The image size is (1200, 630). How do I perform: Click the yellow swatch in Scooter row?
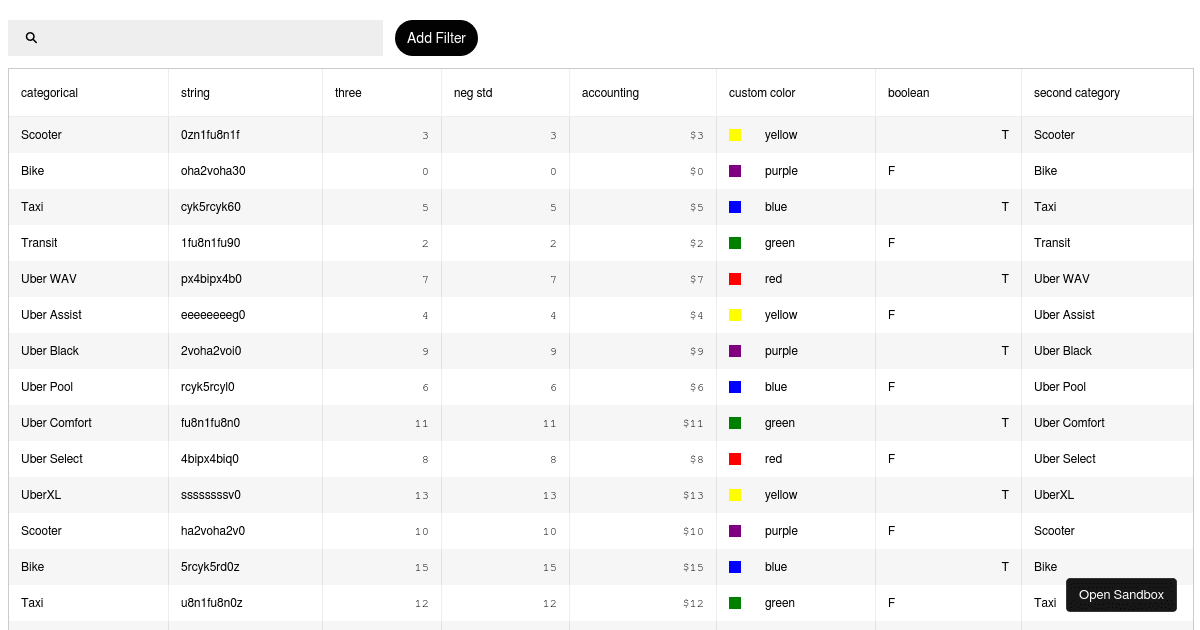[x=735, y=135]
